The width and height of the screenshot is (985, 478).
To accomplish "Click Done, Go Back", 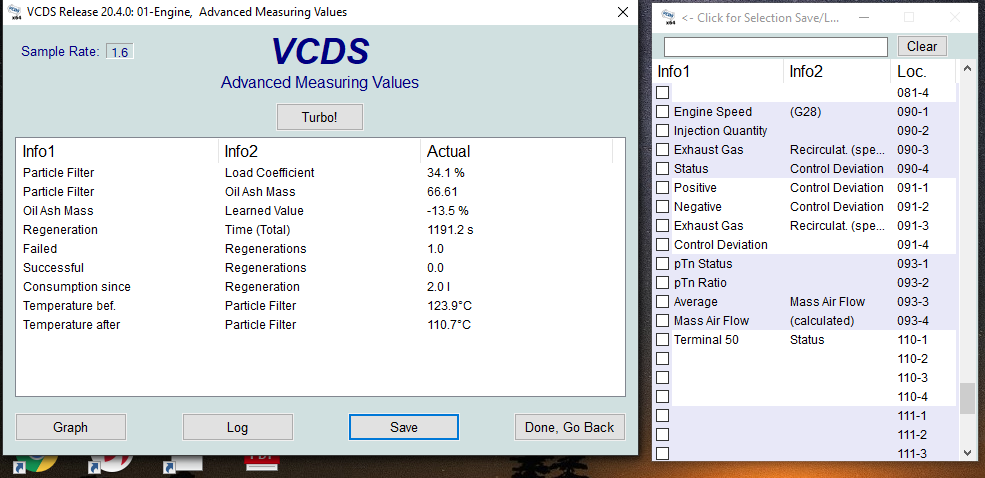I will pos(569,427).
